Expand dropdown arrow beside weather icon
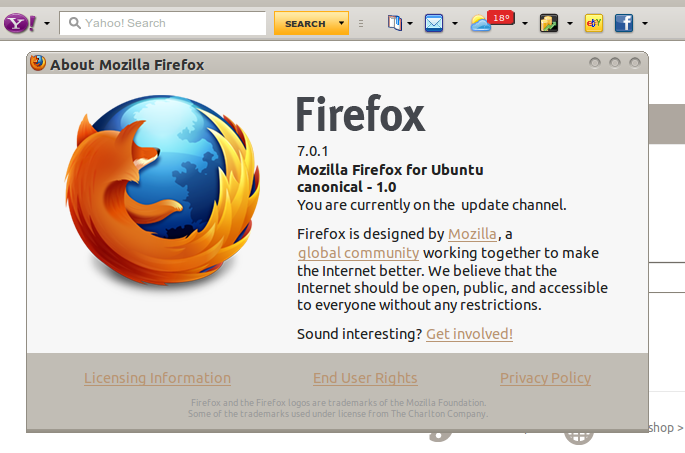685x453 pixels. [x=524, y=23]
